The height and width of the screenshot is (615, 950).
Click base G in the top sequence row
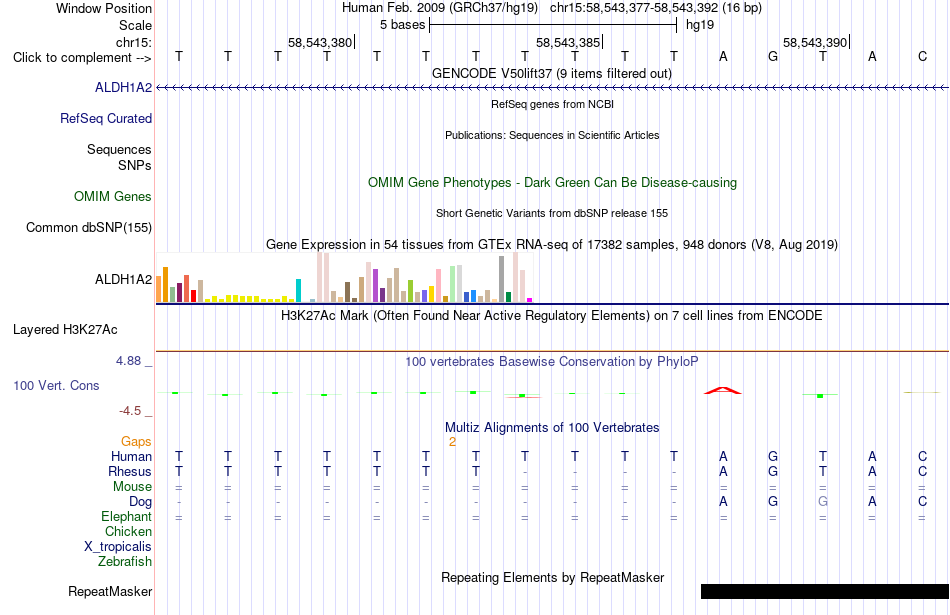coord(772,56)
